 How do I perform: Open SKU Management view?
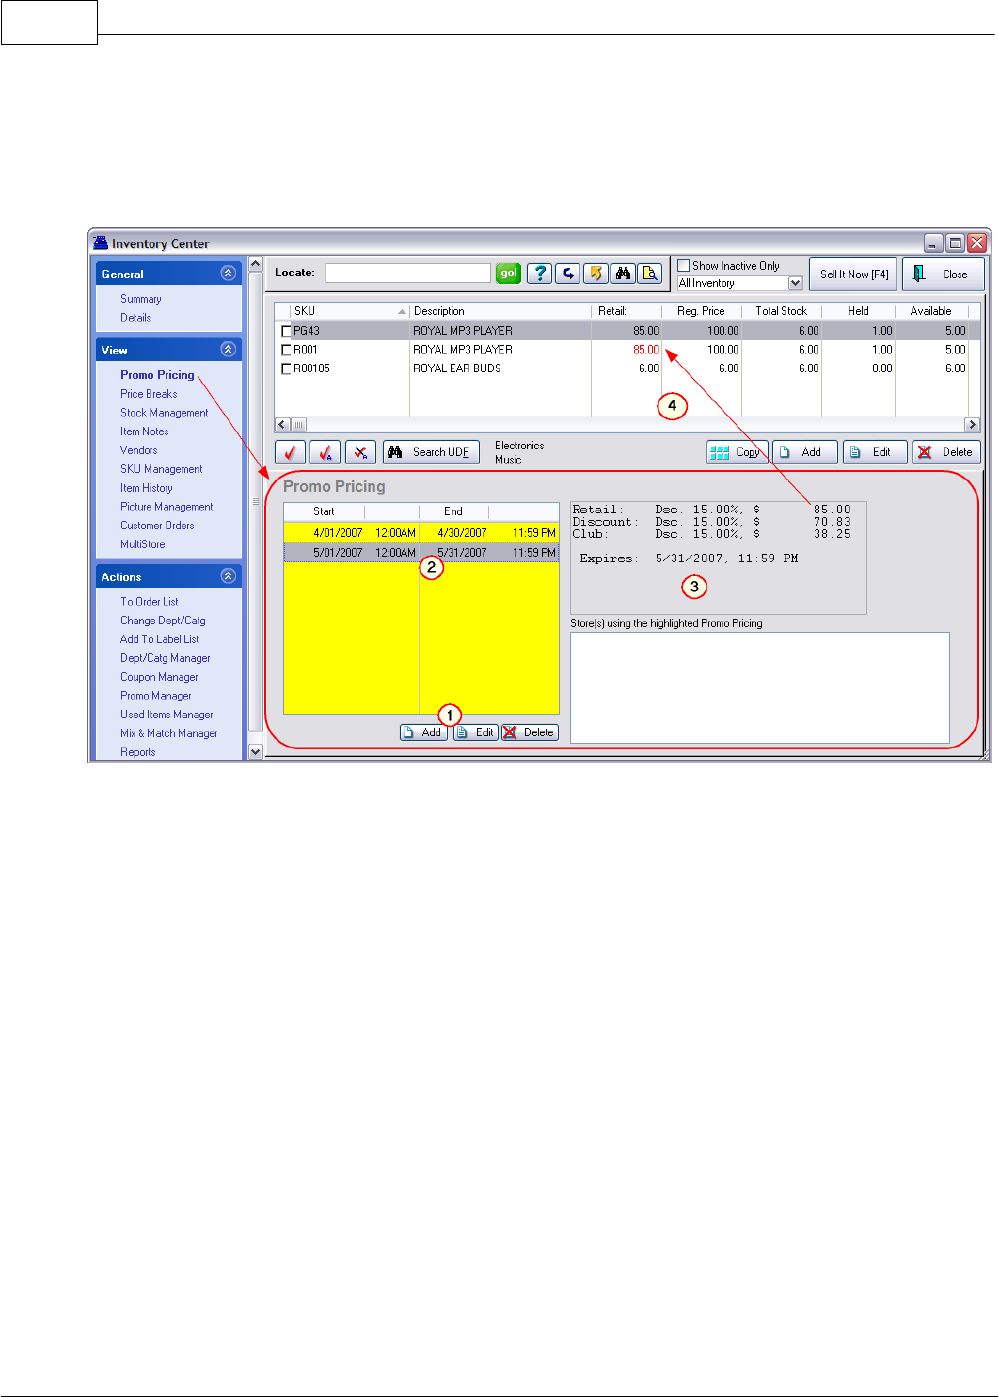click(x=161, y=469)
